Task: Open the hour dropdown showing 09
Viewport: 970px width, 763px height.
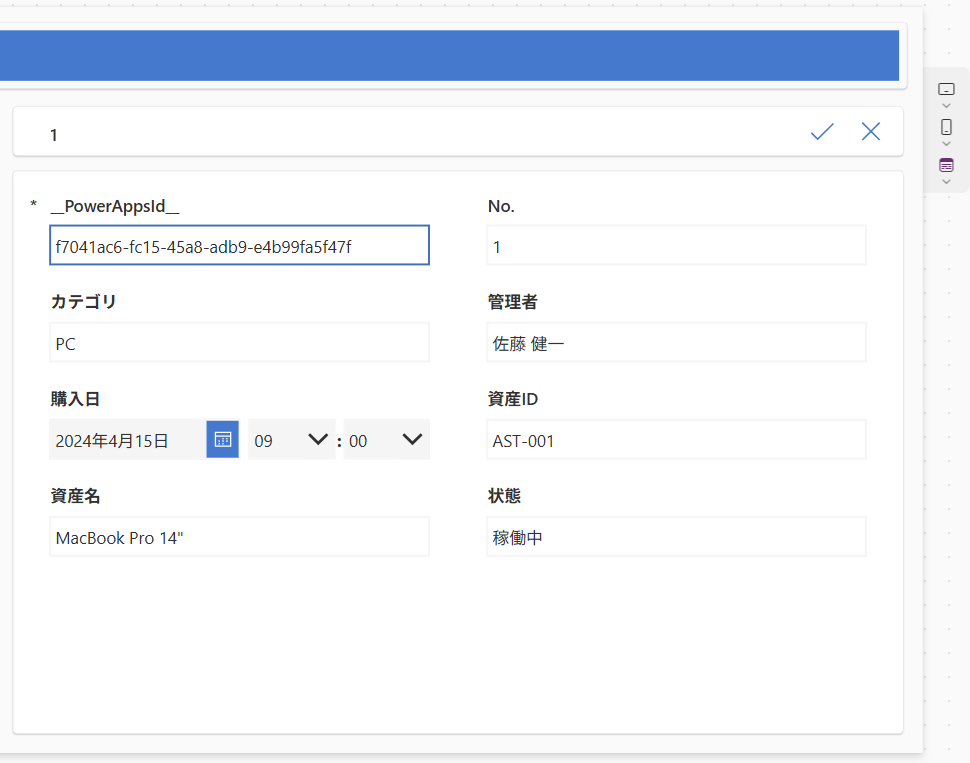Action: (291, 440)
